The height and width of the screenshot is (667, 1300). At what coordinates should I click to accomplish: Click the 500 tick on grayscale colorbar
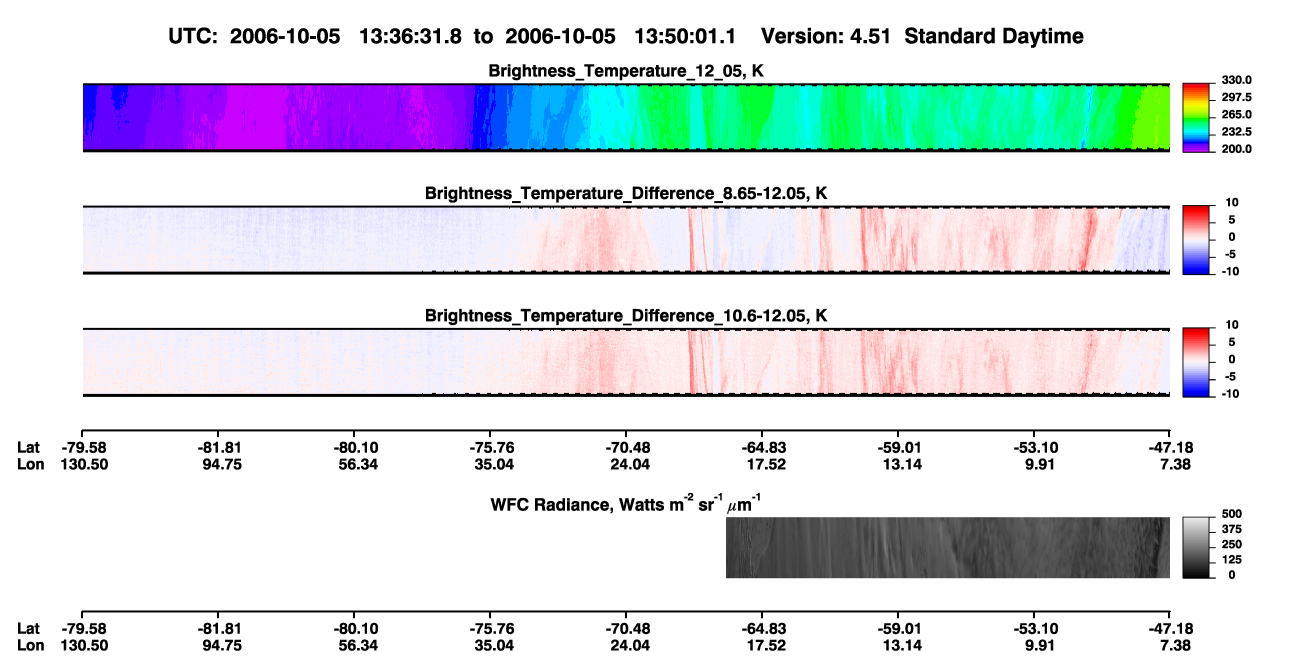pos(1230,514)
